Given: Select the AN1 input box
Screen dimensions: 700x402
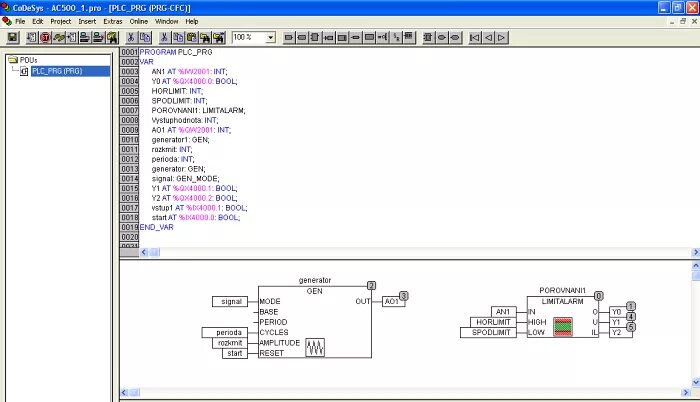Looking at the screenshot, I should (x=504, y=312).
